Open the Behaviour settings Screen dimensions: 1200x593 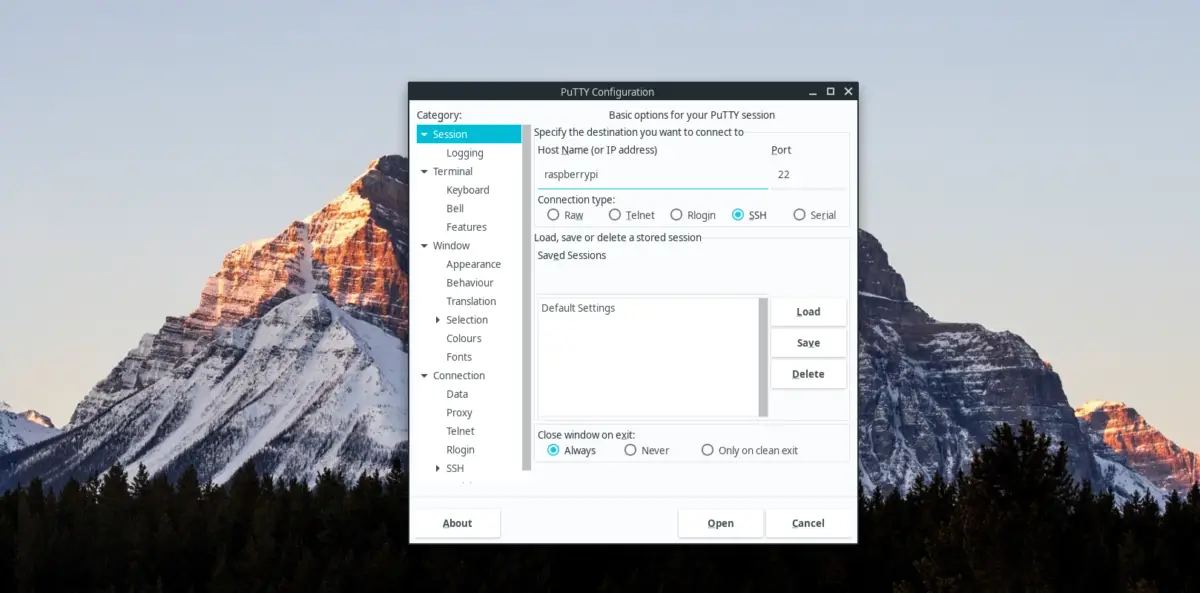(x=470, y=282)
